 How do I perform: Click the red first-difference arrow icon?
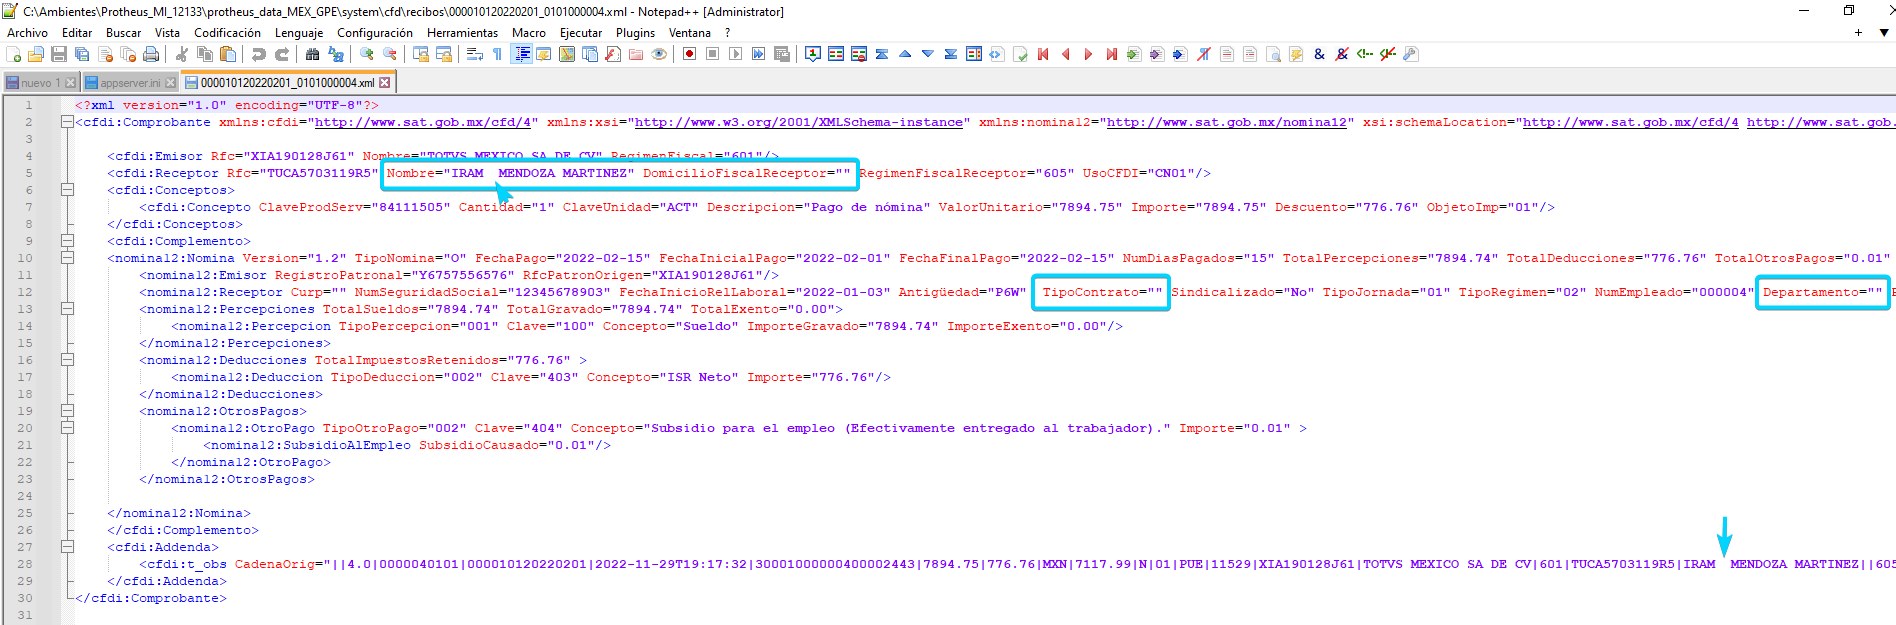pos(1043,54)
